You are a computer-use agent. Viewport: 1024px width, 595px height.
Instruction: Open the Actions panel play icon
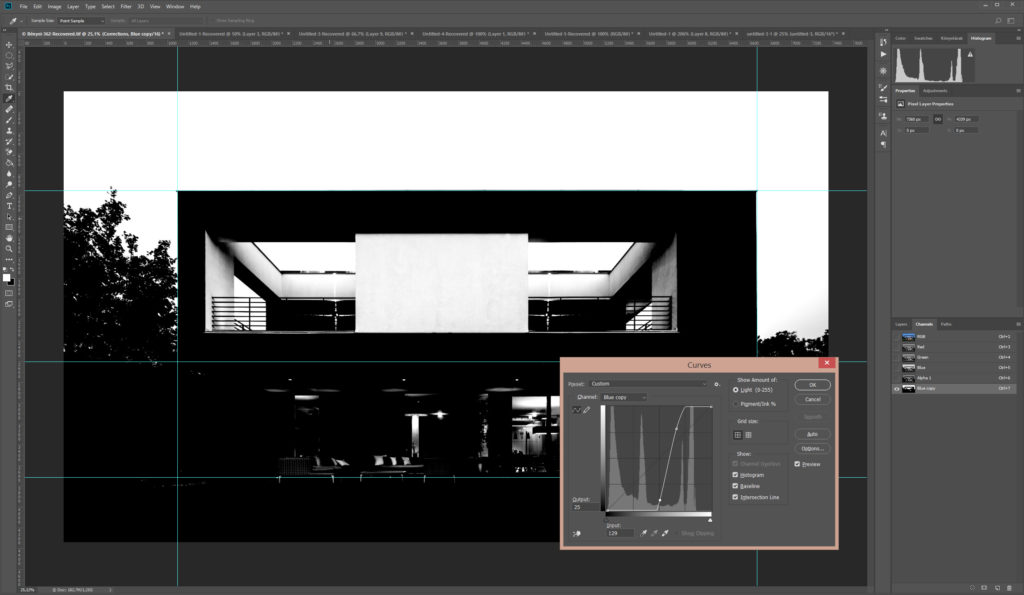tap(883, 54)
